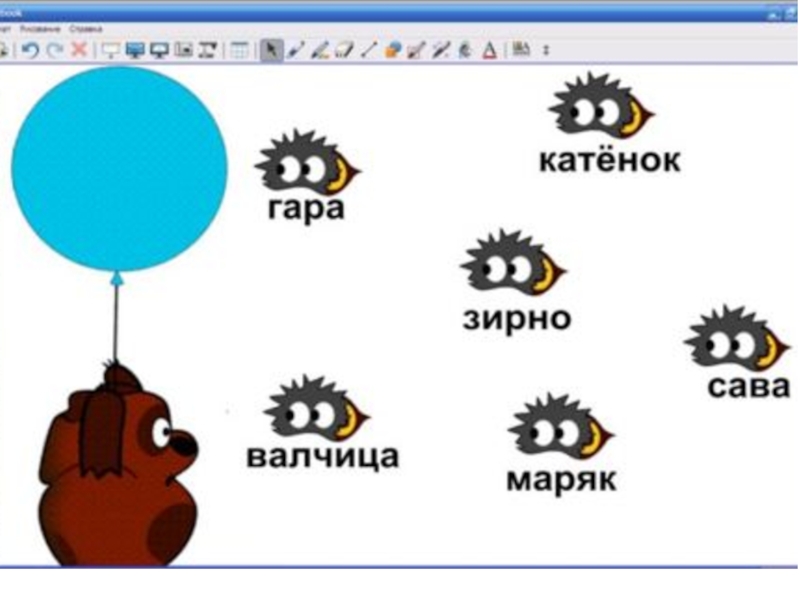The image size is (800, 600).
Task: Open the Рисование menu
Action: click(x=40, y=29)
